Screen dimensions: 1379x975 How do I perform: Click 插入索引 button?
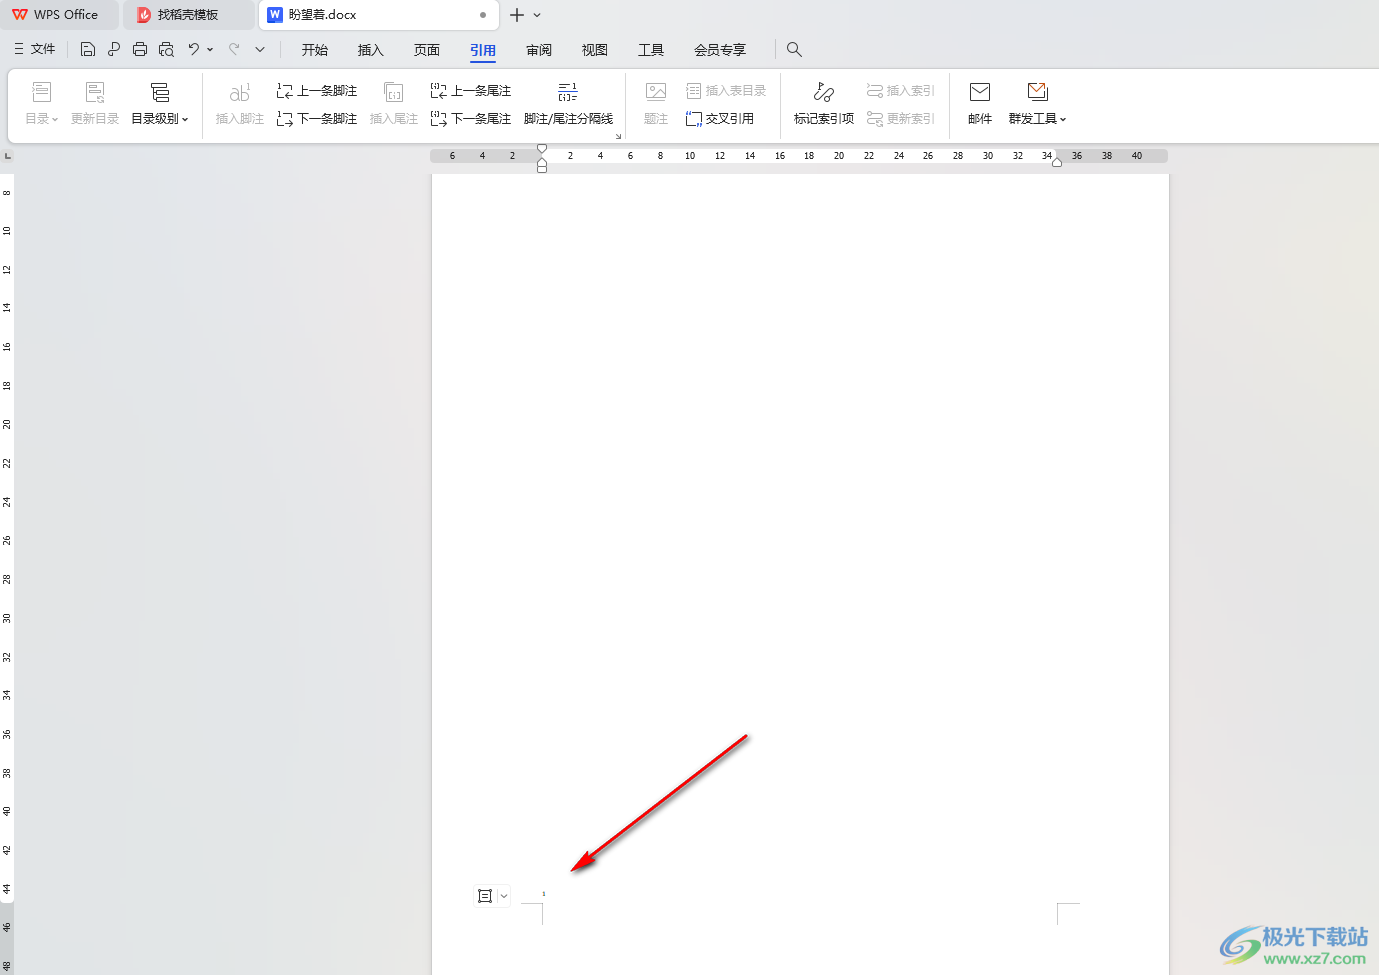900,91
